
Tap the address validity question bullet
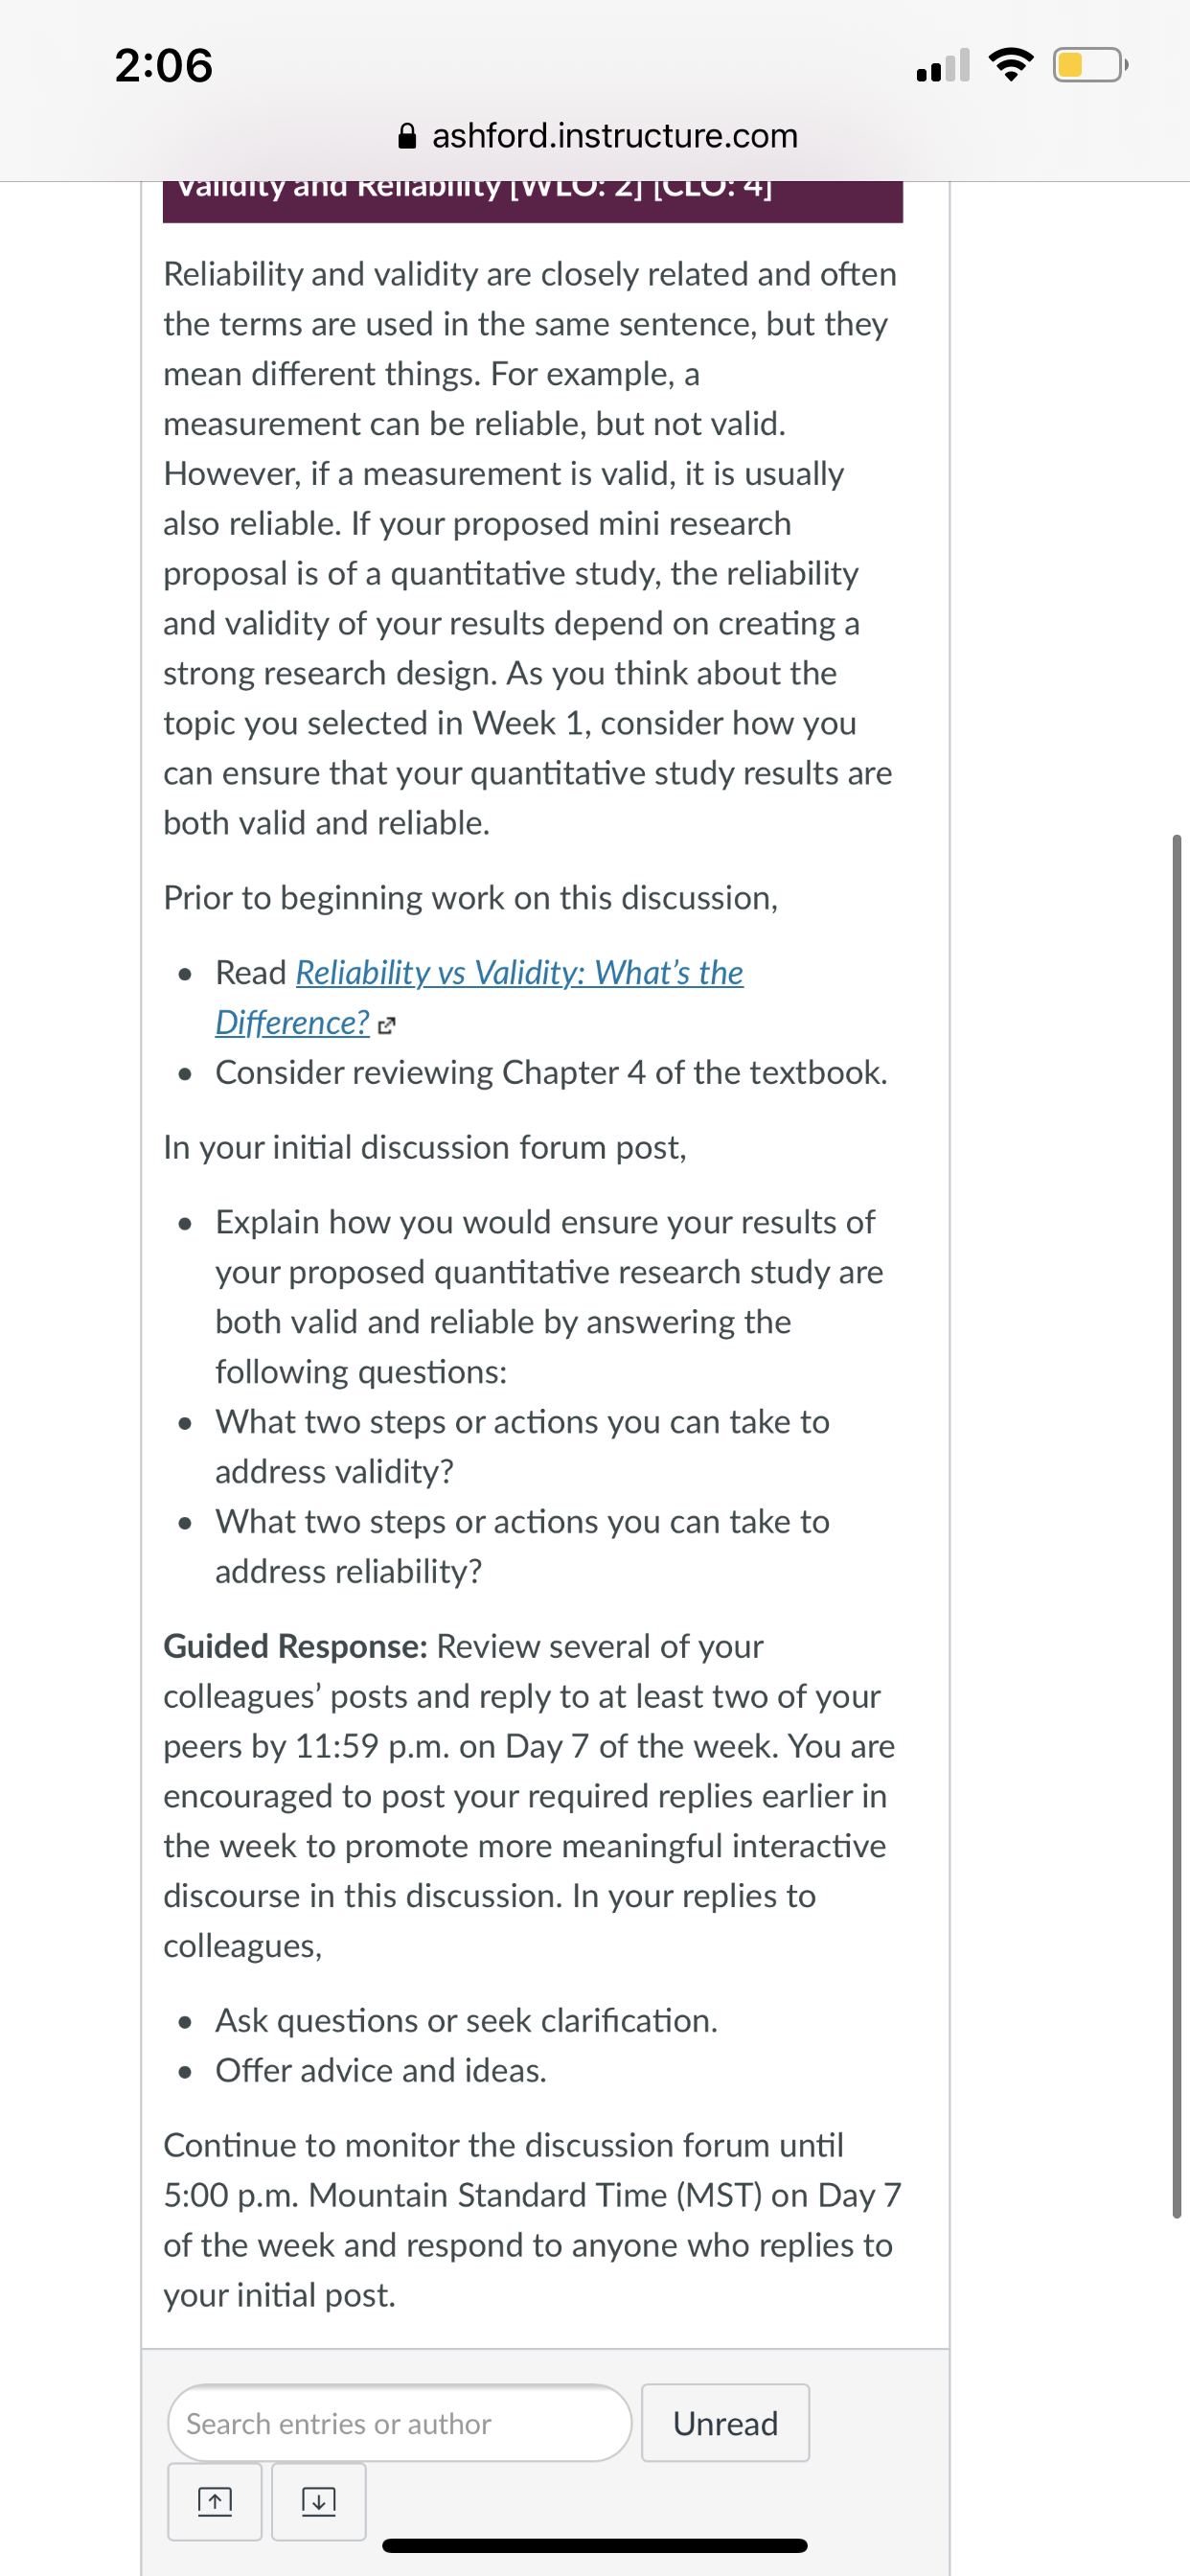click(x=522, y=1446)
